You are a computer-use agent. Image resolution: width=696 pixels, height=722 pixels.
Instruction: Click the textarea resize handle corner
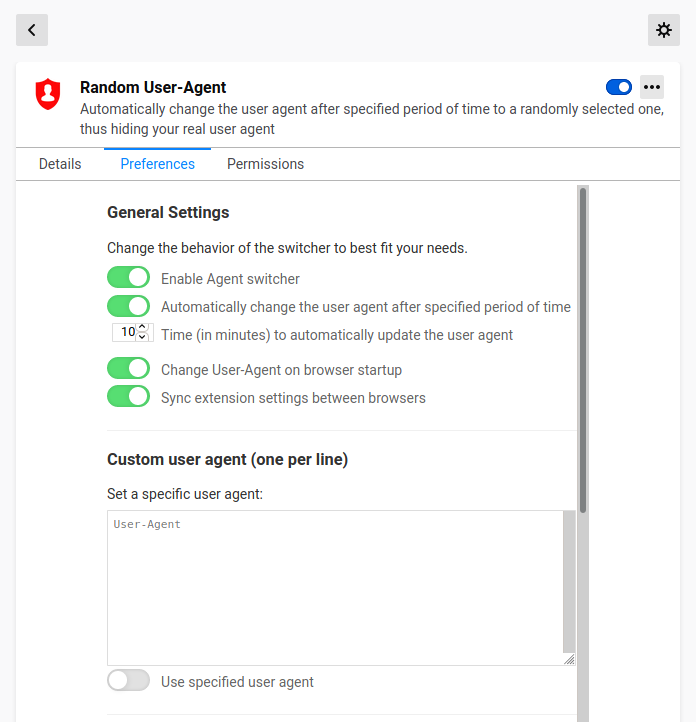[569, 659]
